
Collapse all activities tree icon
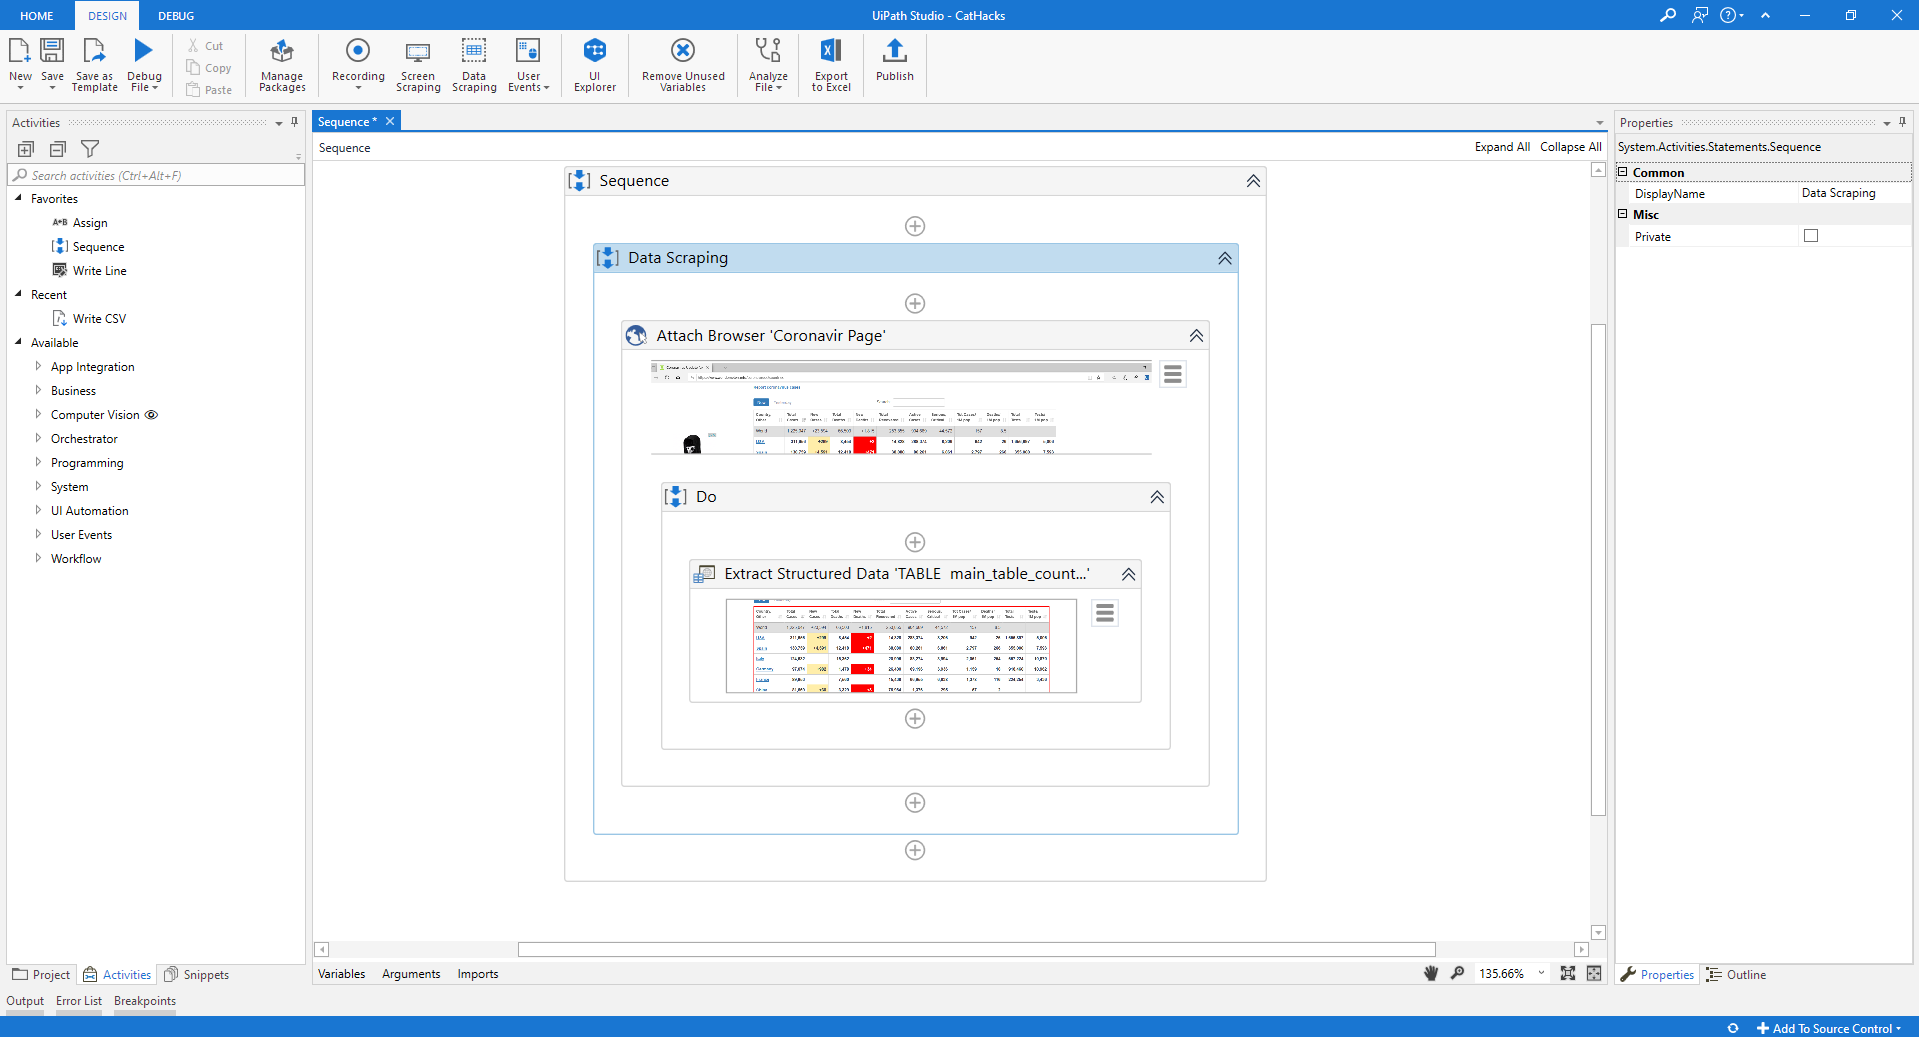[x=58, y=149]
